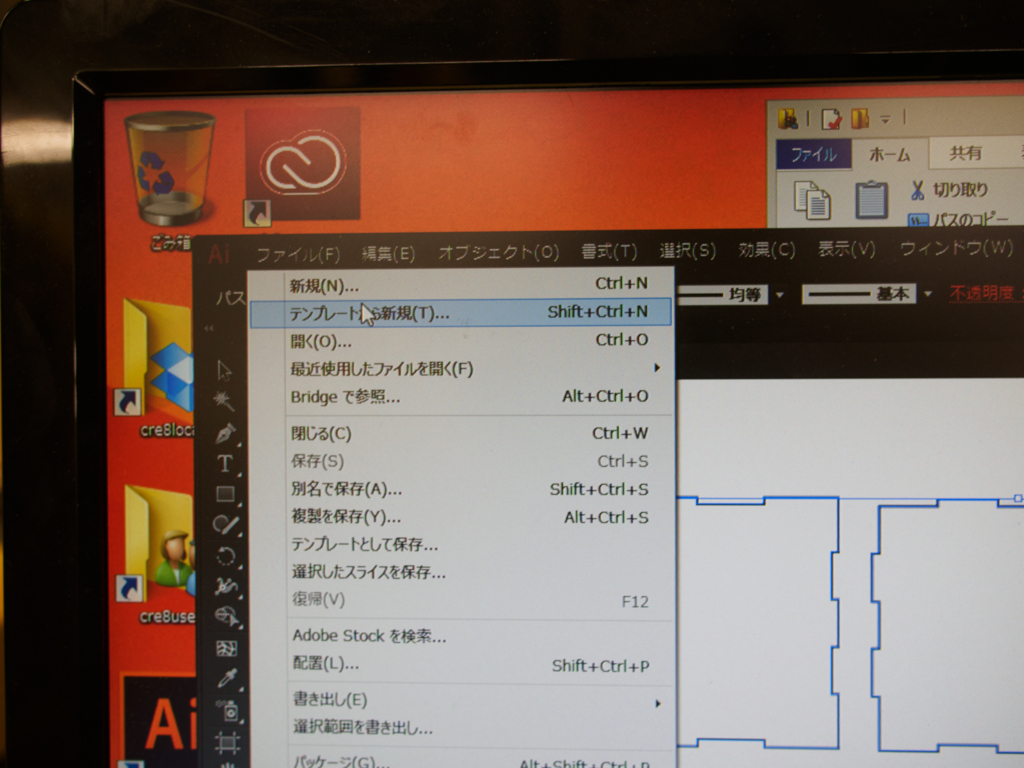Choose 複製を保存(Y)... menu entry
The image size is (1024, 768).
(x=460, y=517)
